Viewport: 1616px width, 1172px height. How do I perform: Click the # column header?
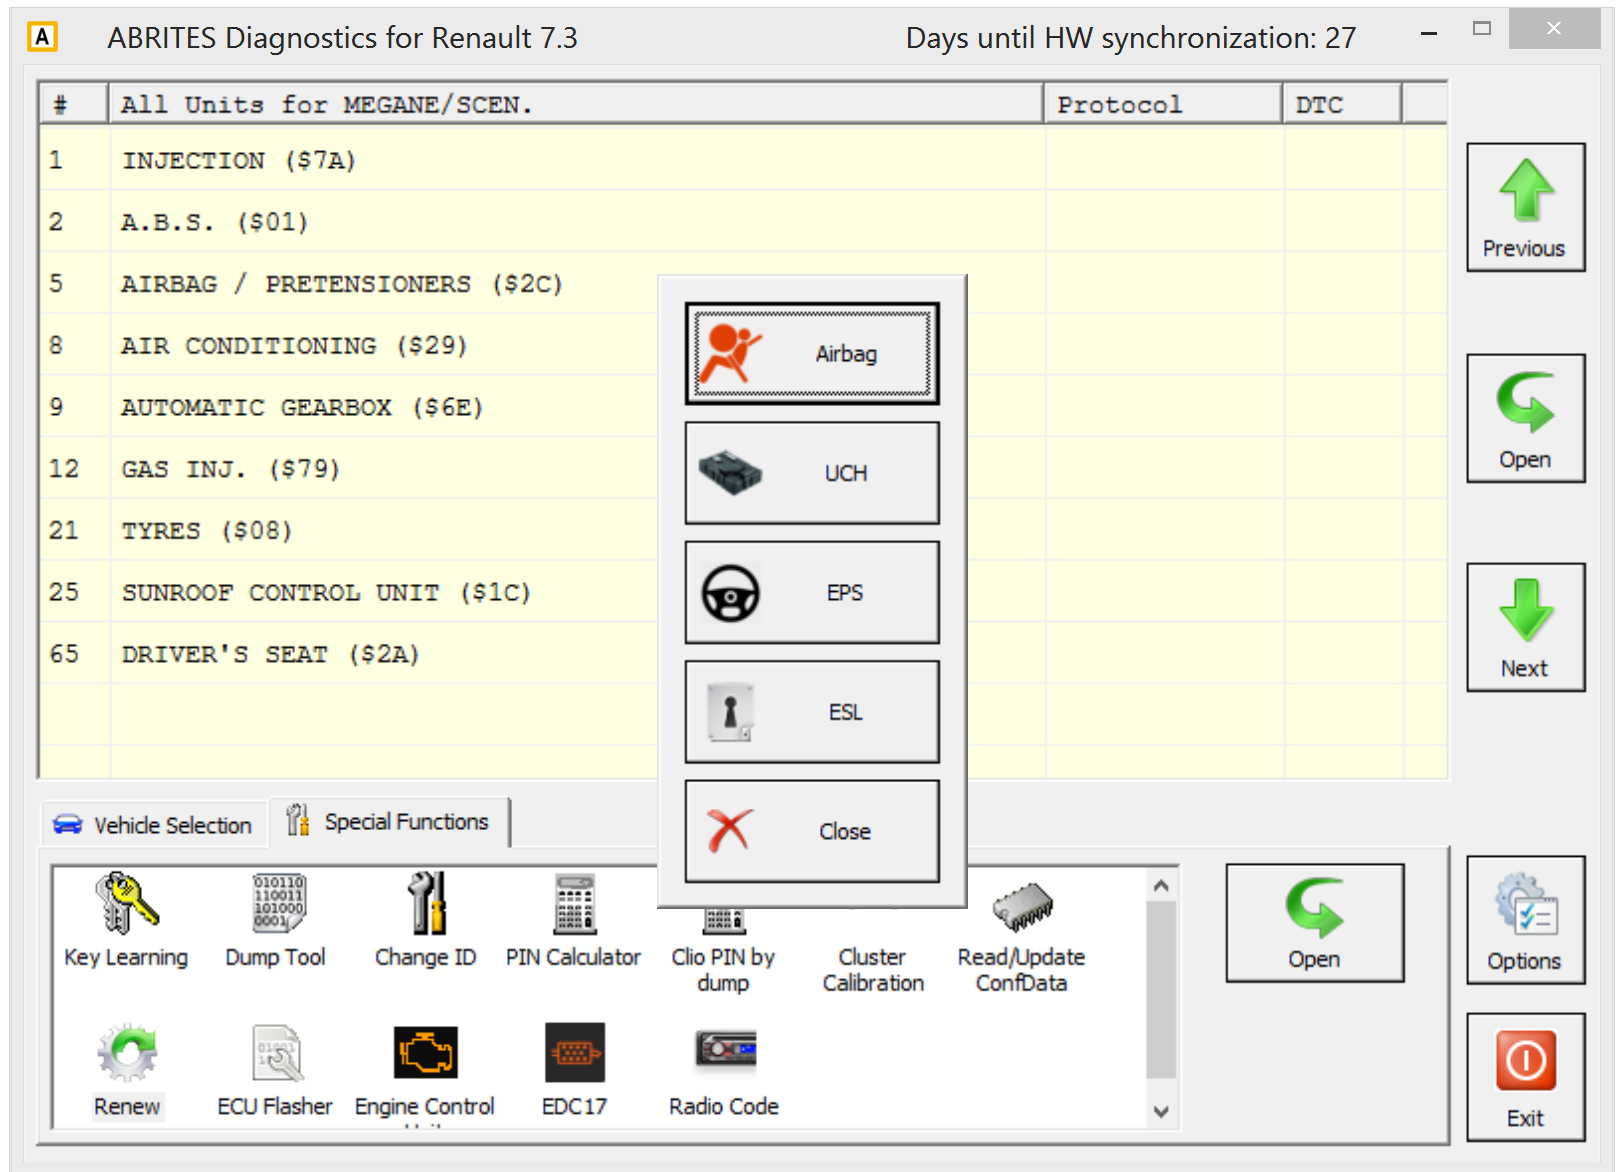click(73, 104)
